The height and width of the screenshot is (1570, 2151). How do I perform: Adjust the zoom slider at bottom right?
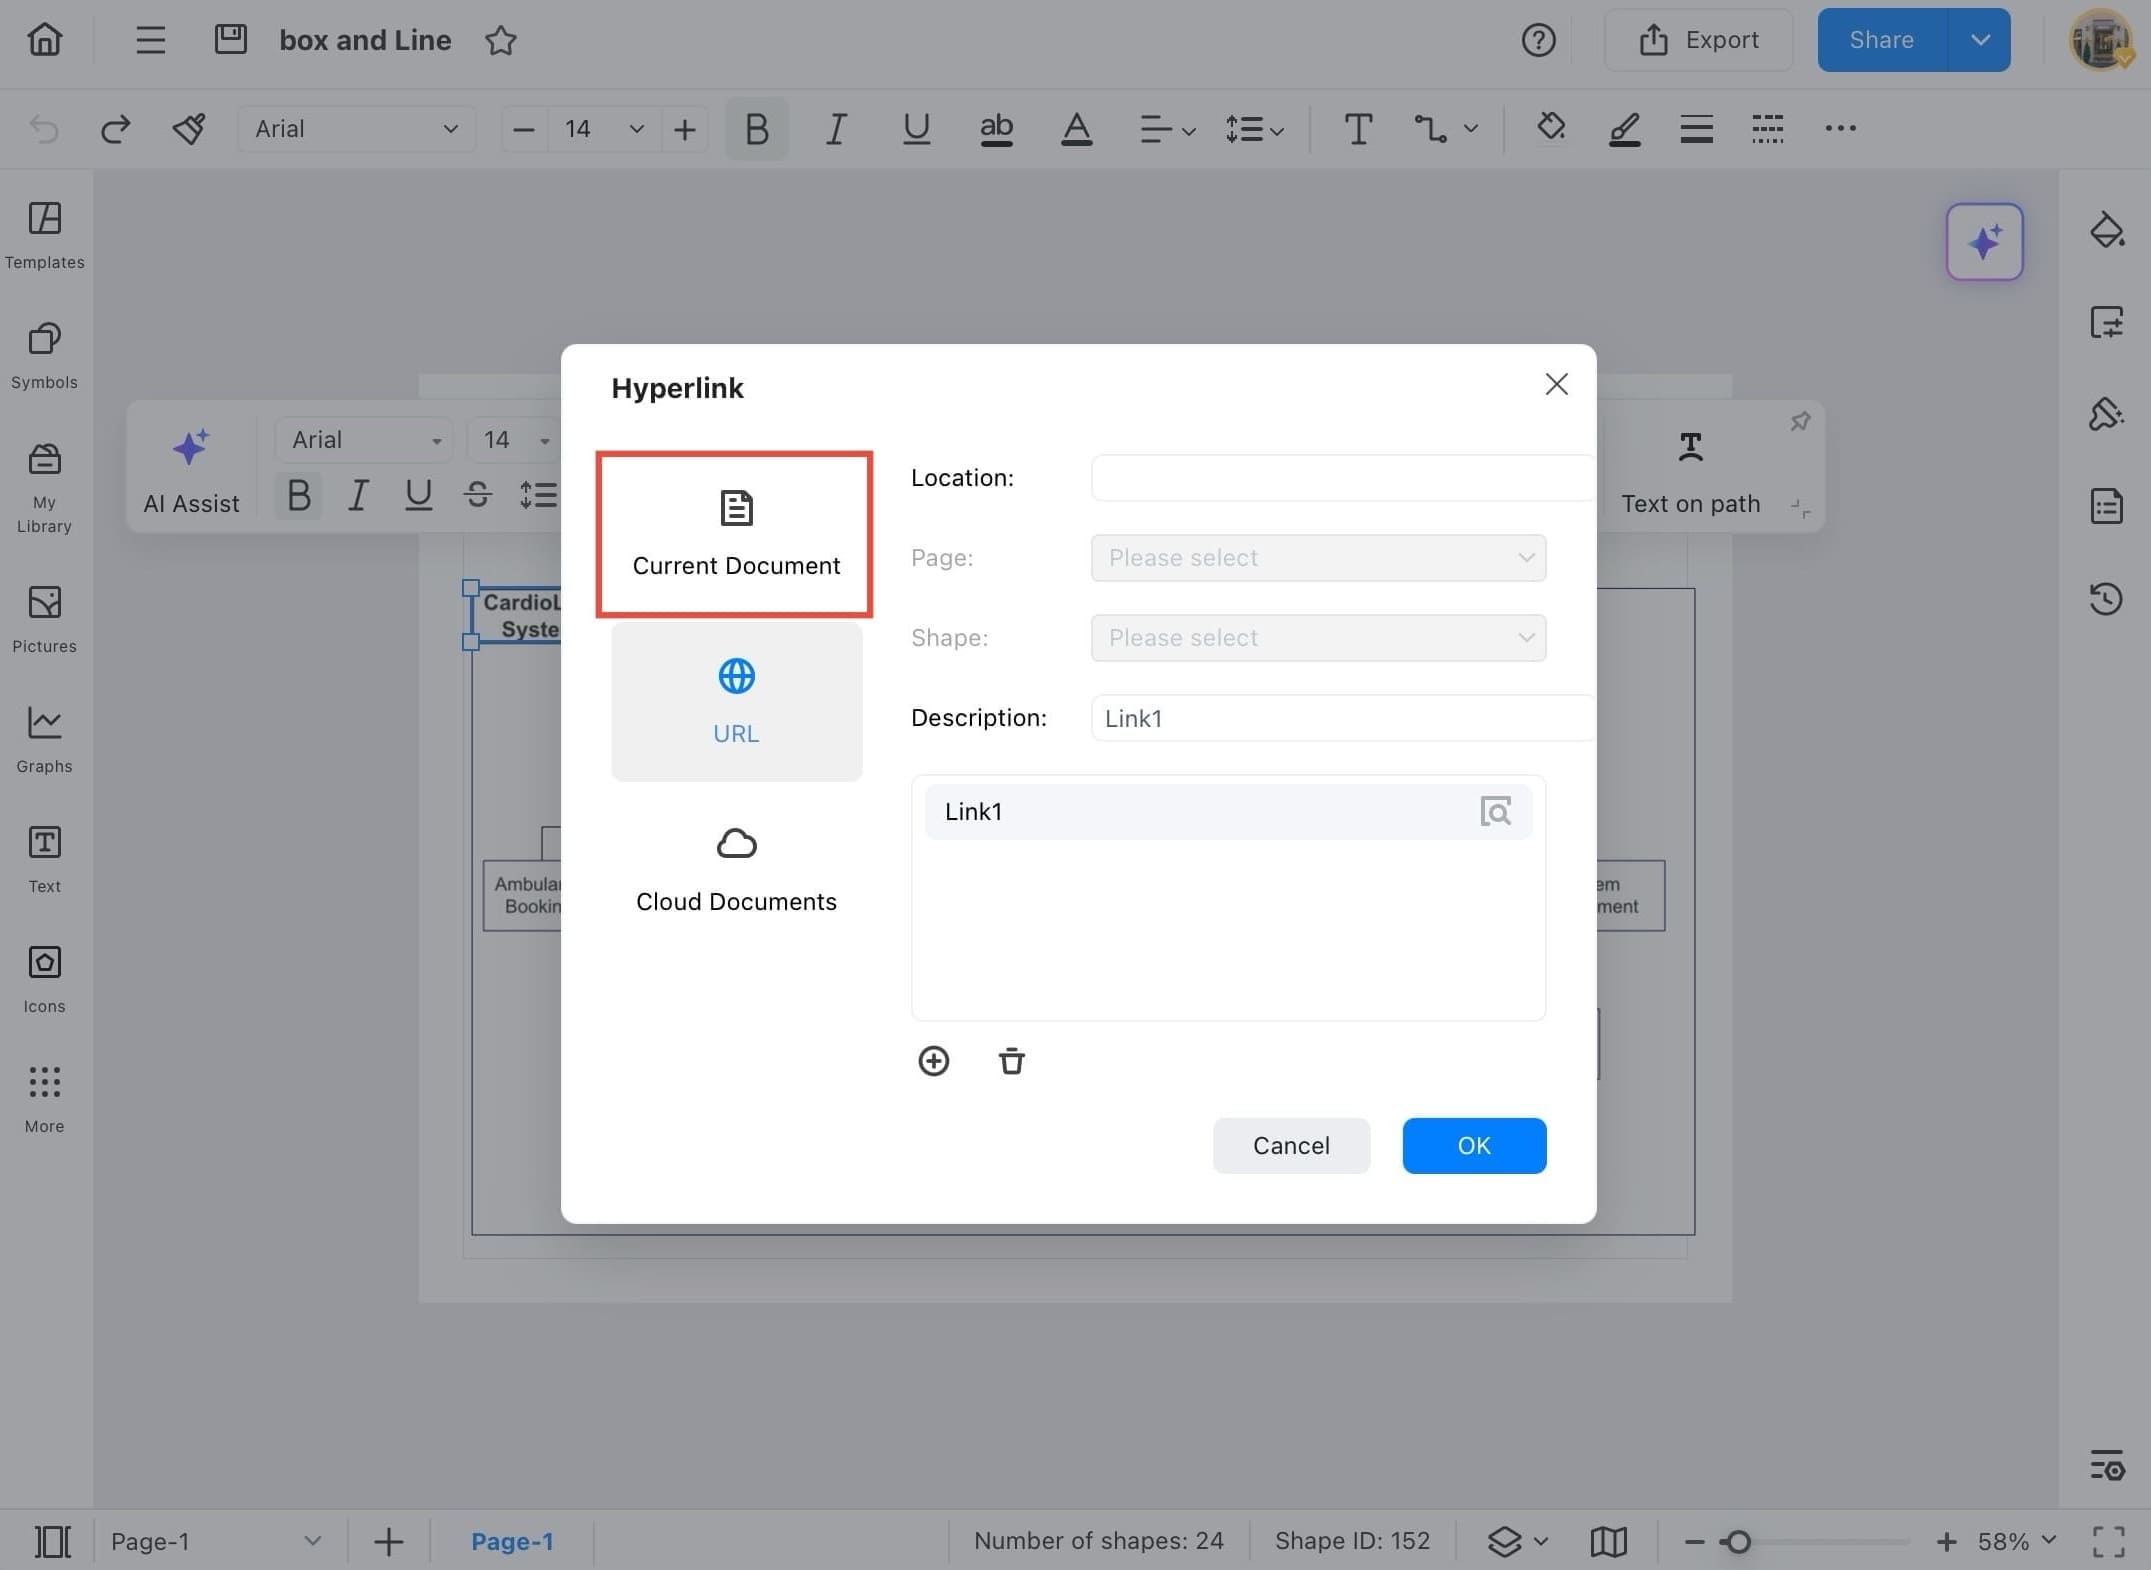coord(1740,1541)
